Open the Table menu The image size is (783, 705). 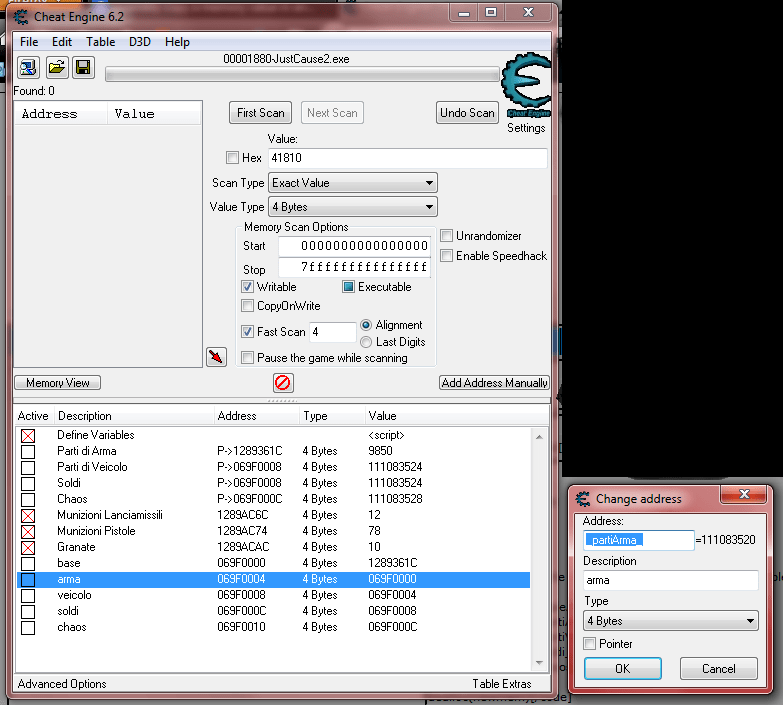click(x=100, y=42)
